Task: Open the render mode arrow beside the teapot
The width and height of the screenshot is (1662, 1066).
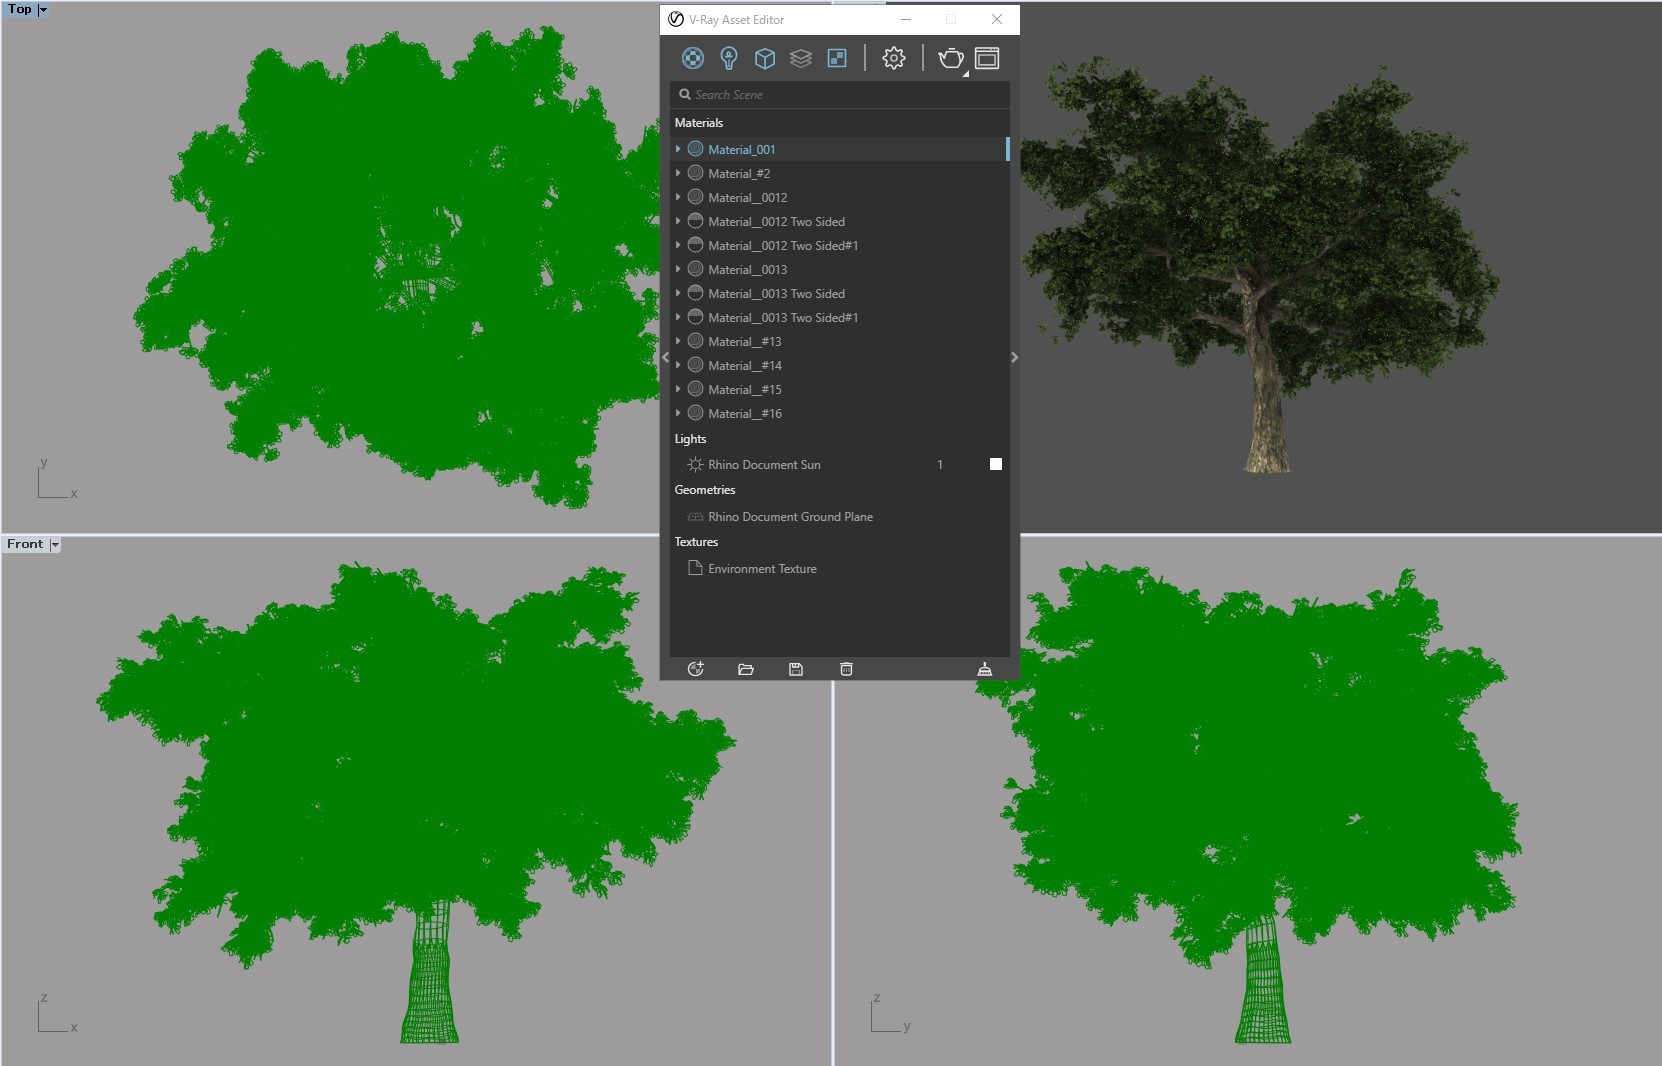Action: pyautogui.click(x=966, y=73)
